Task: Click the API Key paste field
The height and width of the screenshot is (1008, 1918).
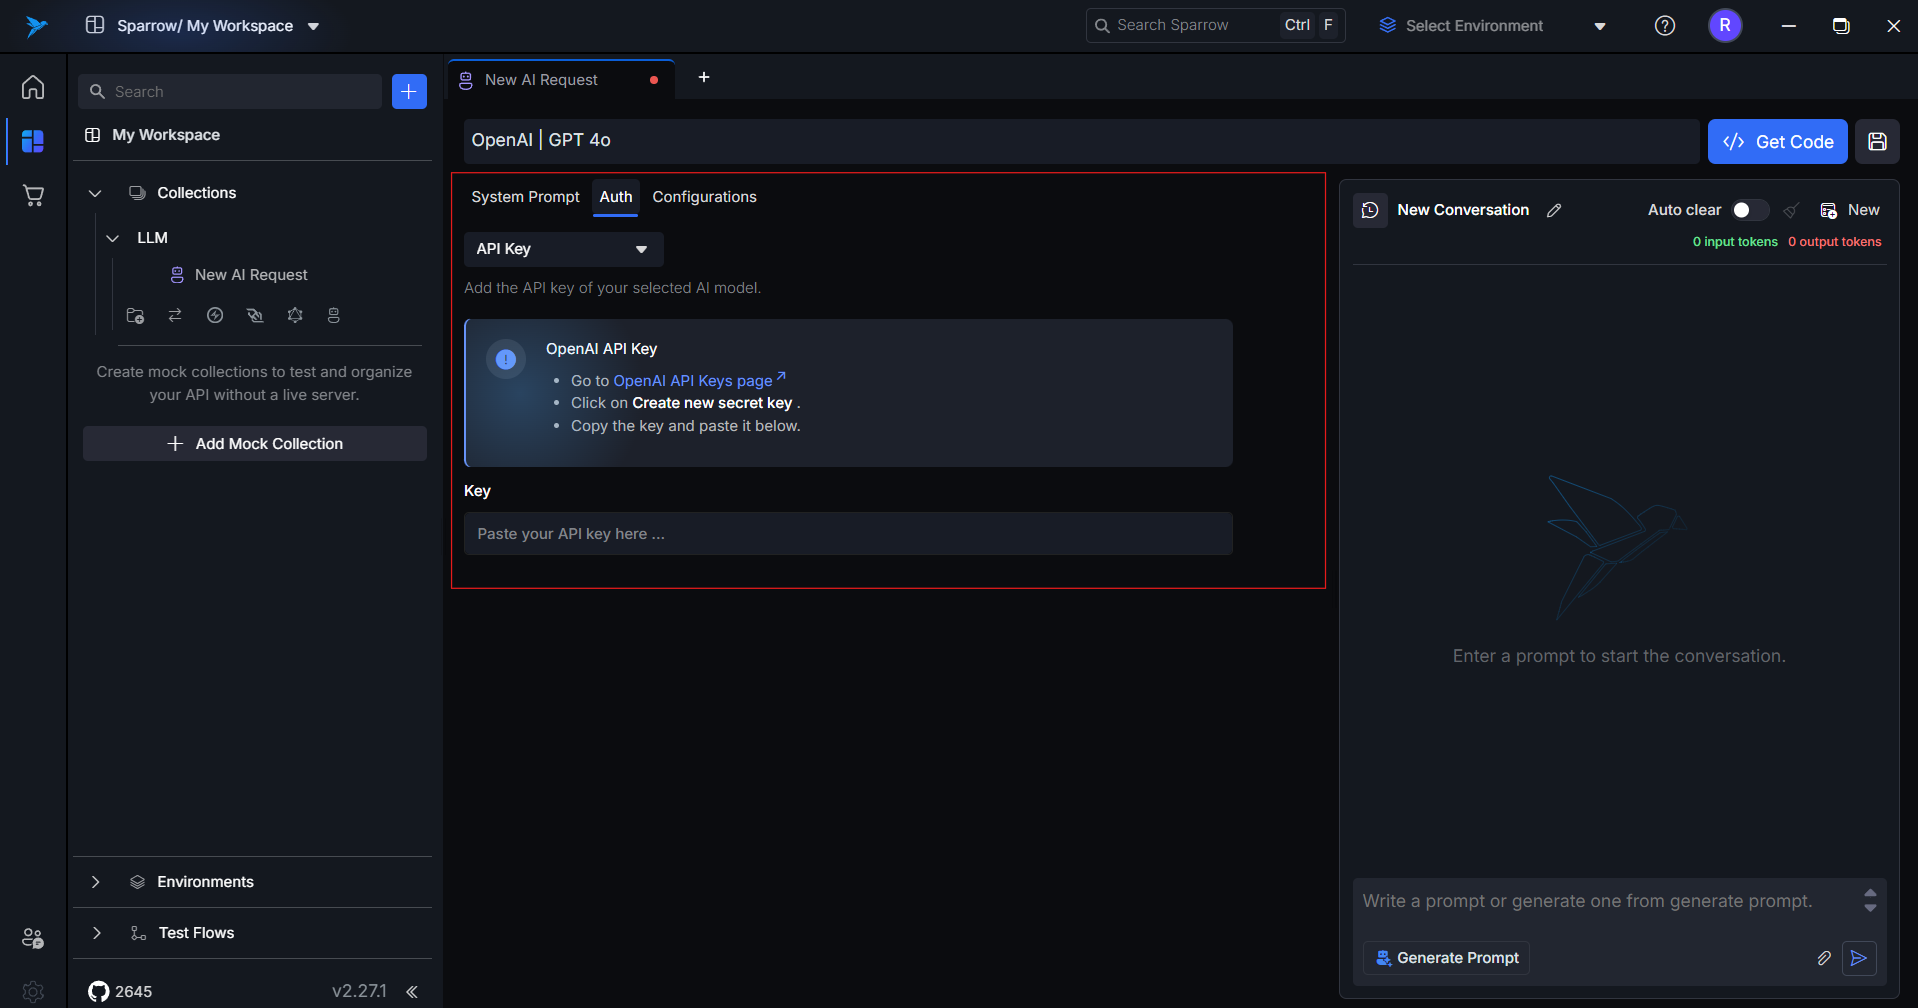Action: [x=848, y=534]
